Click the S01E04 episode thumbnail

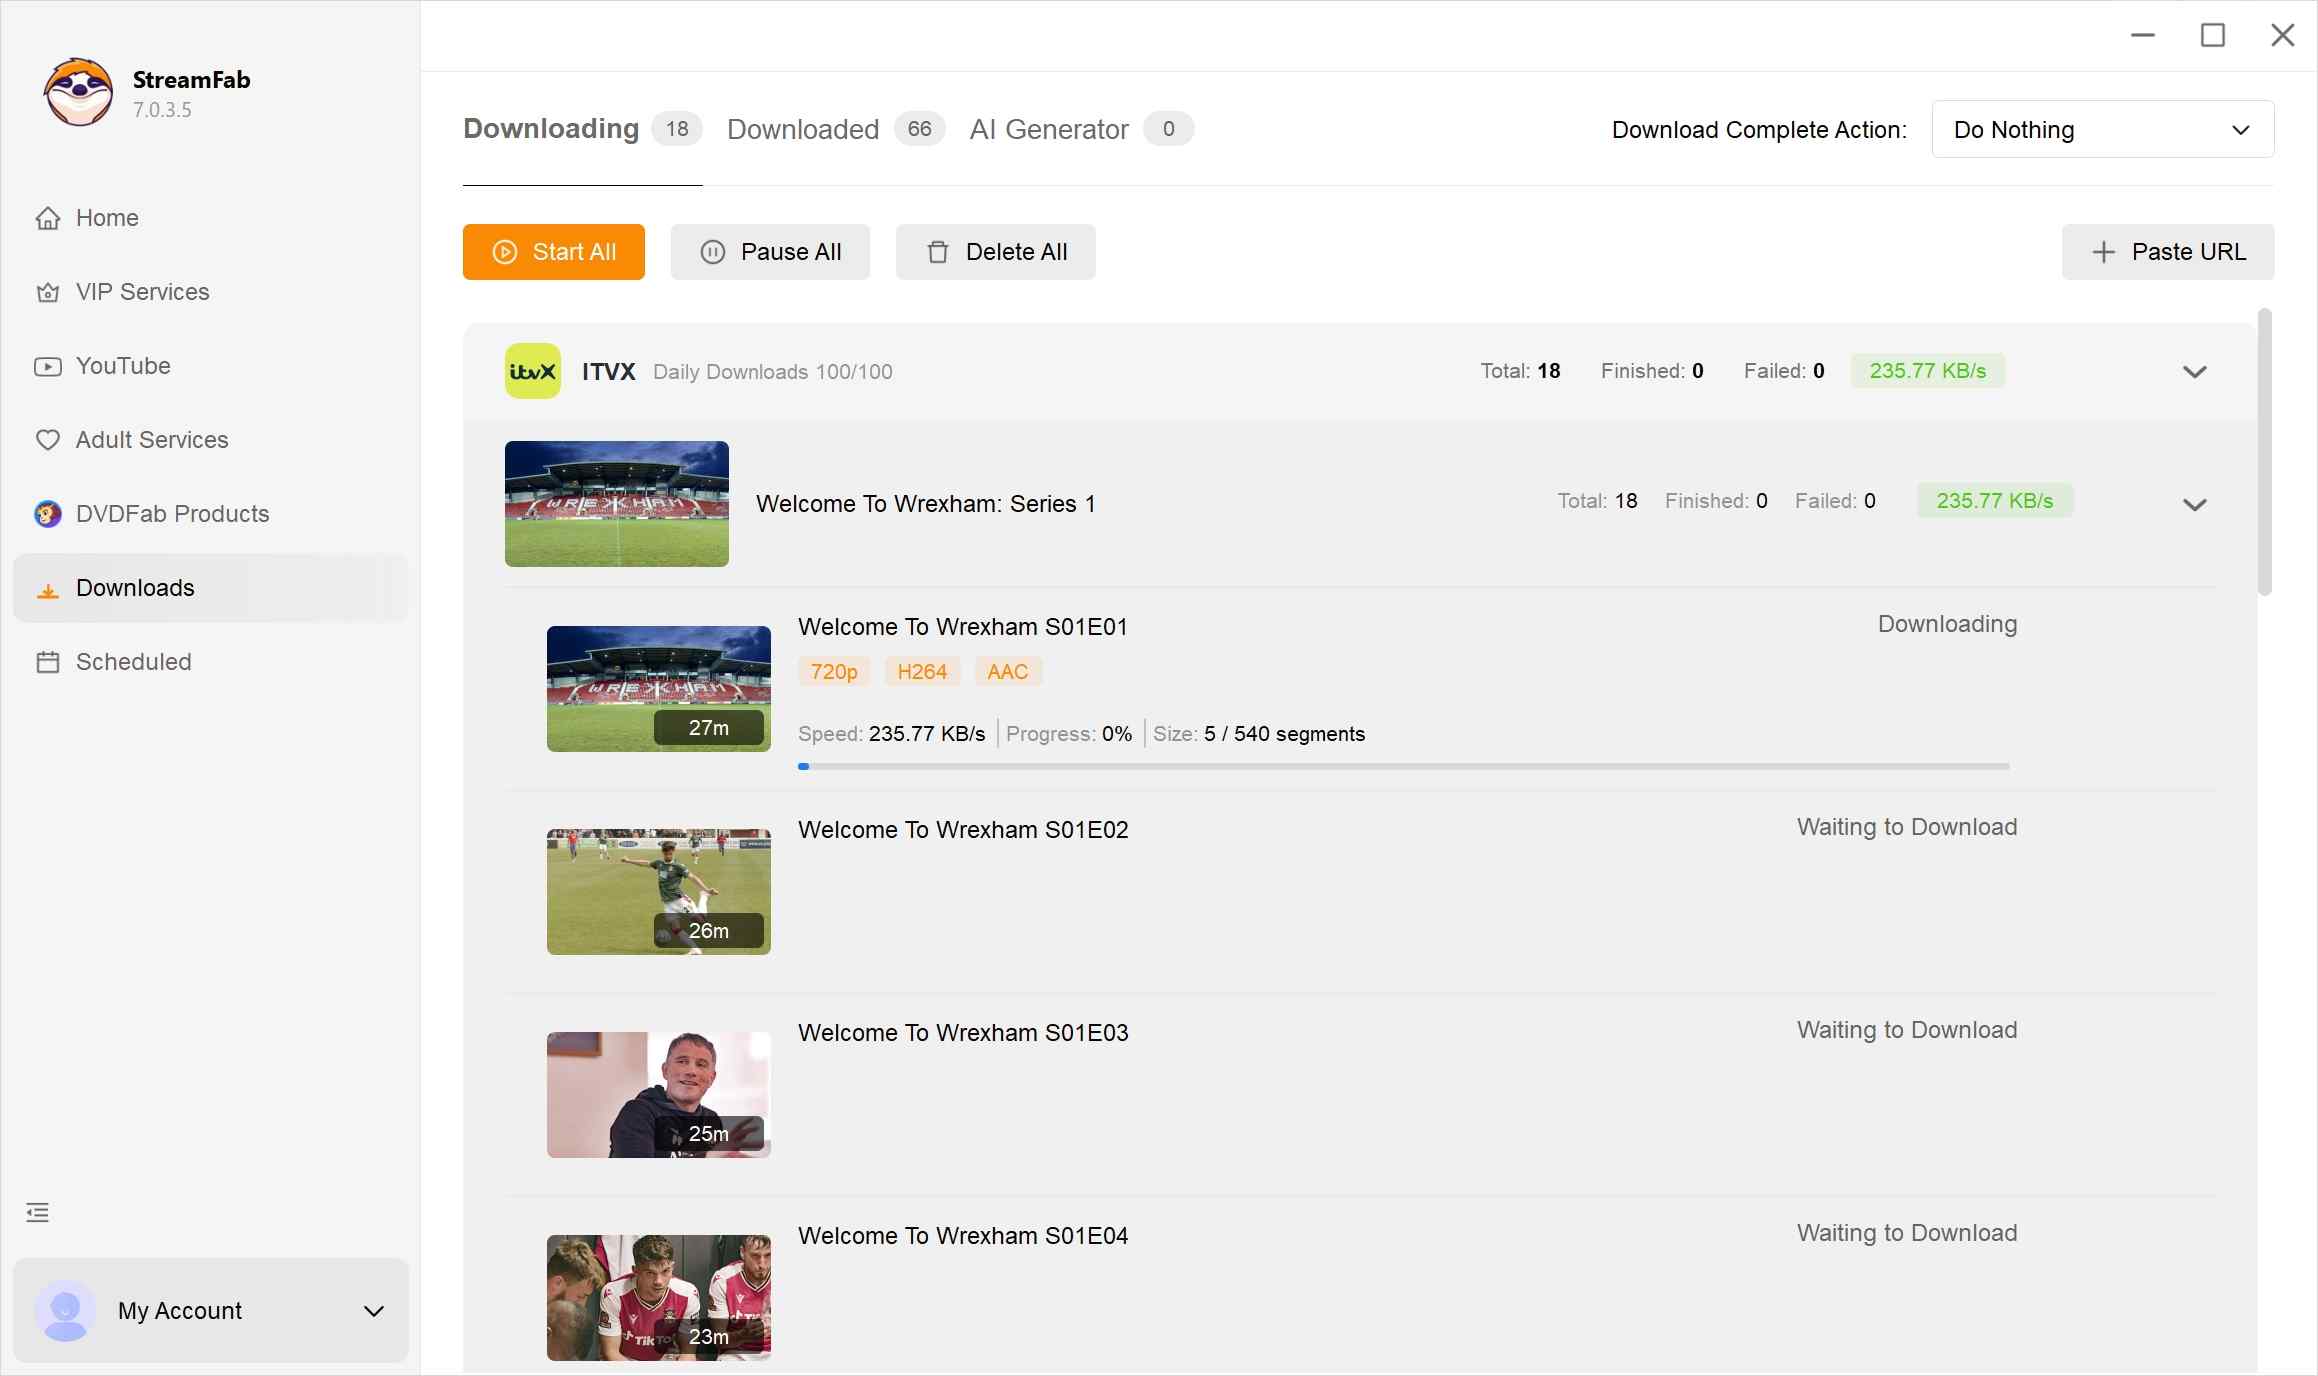[x=659, y=1298]
